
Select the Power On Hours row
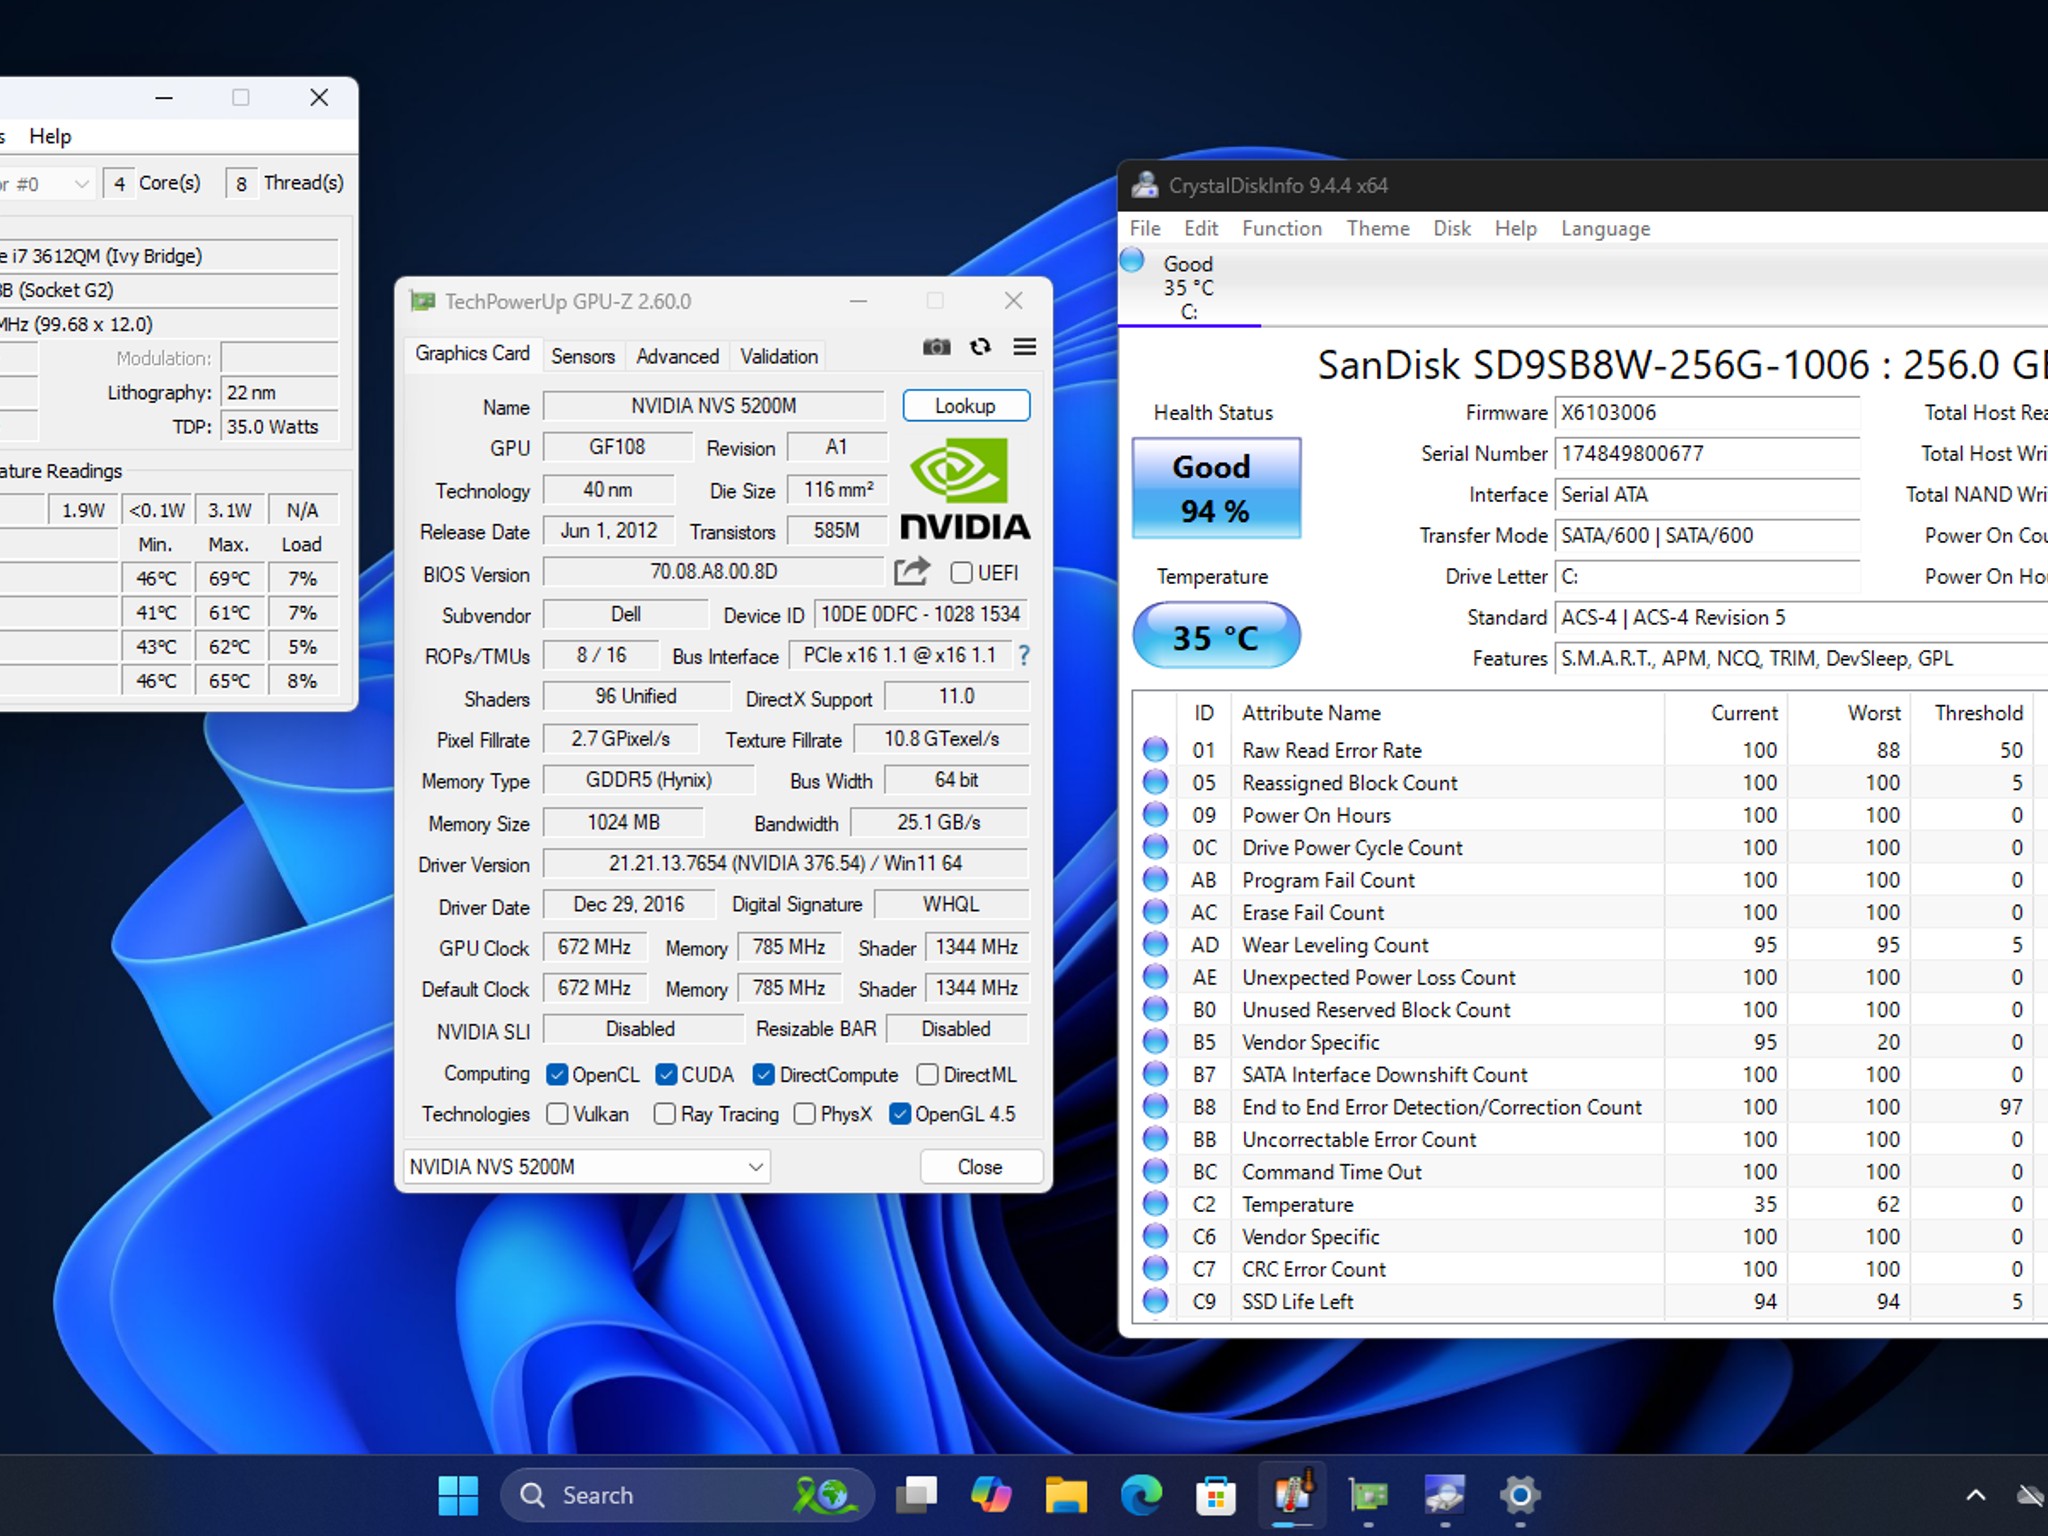pyautogui.click(x=1589, y=815)
